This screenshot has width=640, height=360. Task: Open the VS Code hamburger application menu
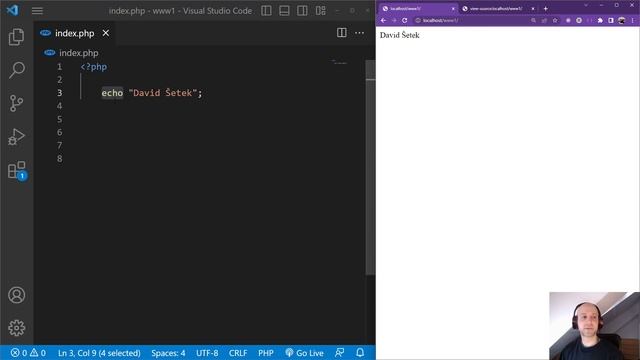tap(37, 11)
